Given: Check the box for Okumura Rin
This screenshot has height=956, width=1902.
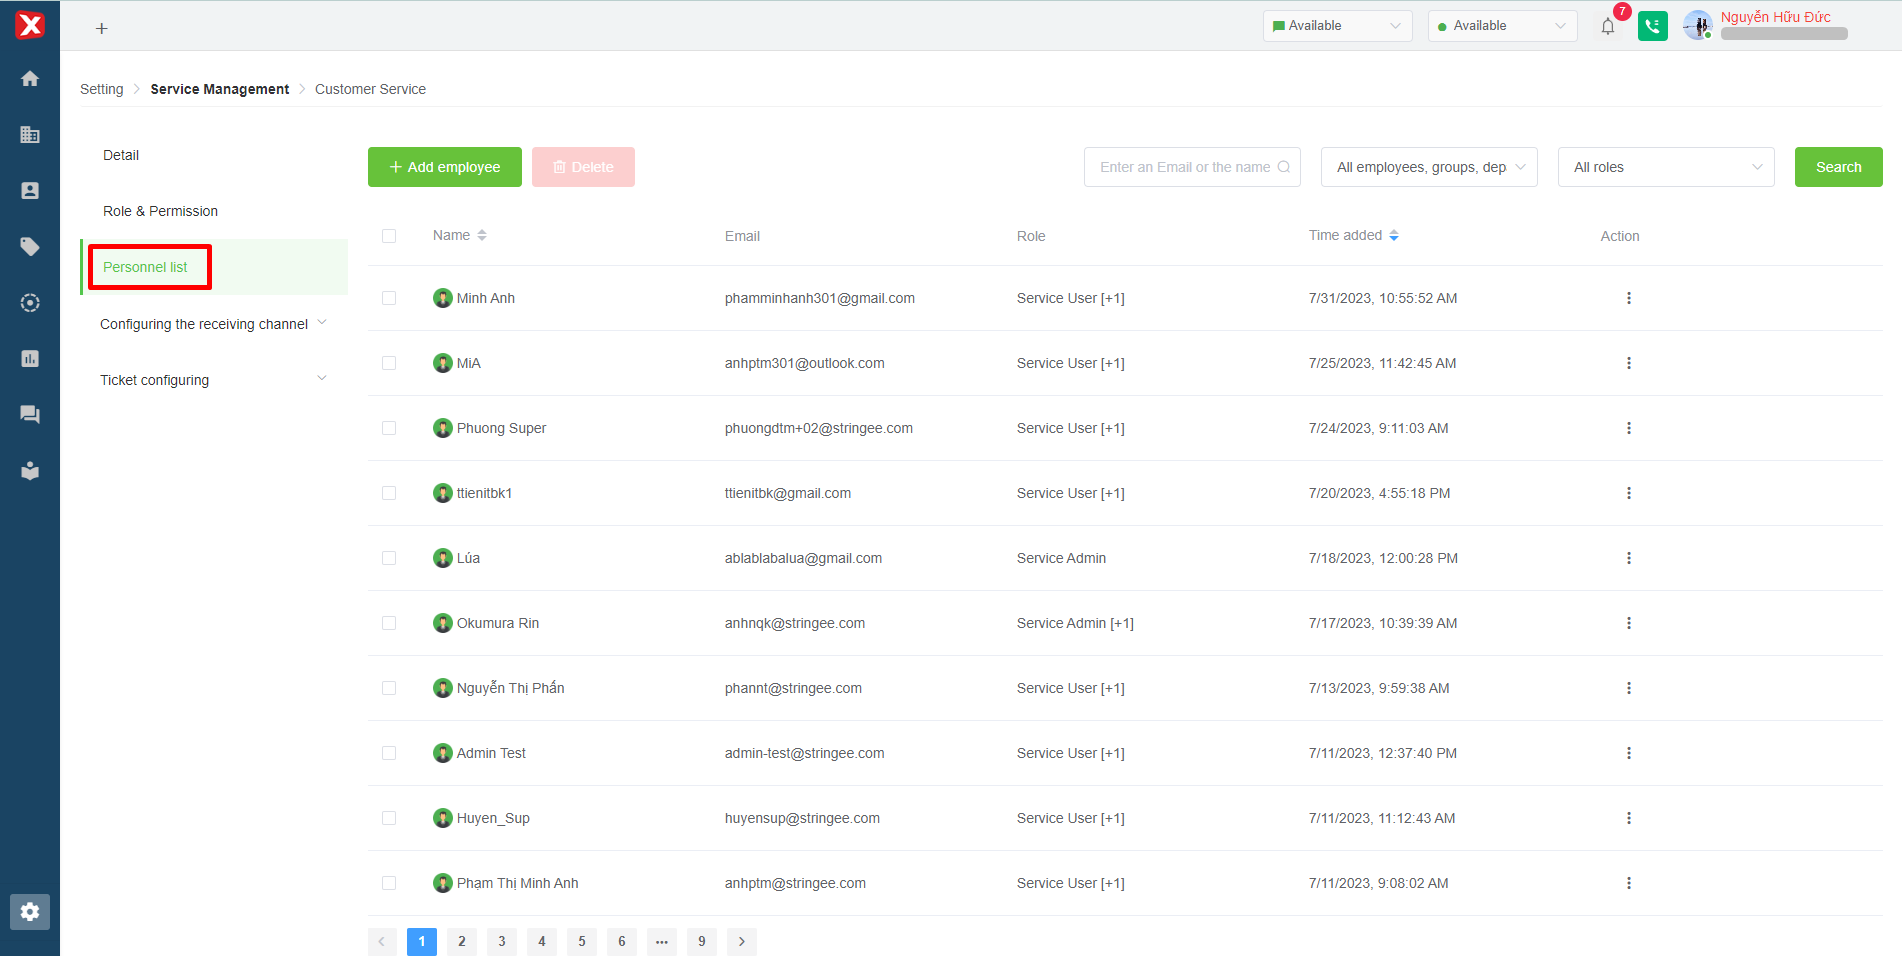Looking at the screenshot, I should point(389,623).
